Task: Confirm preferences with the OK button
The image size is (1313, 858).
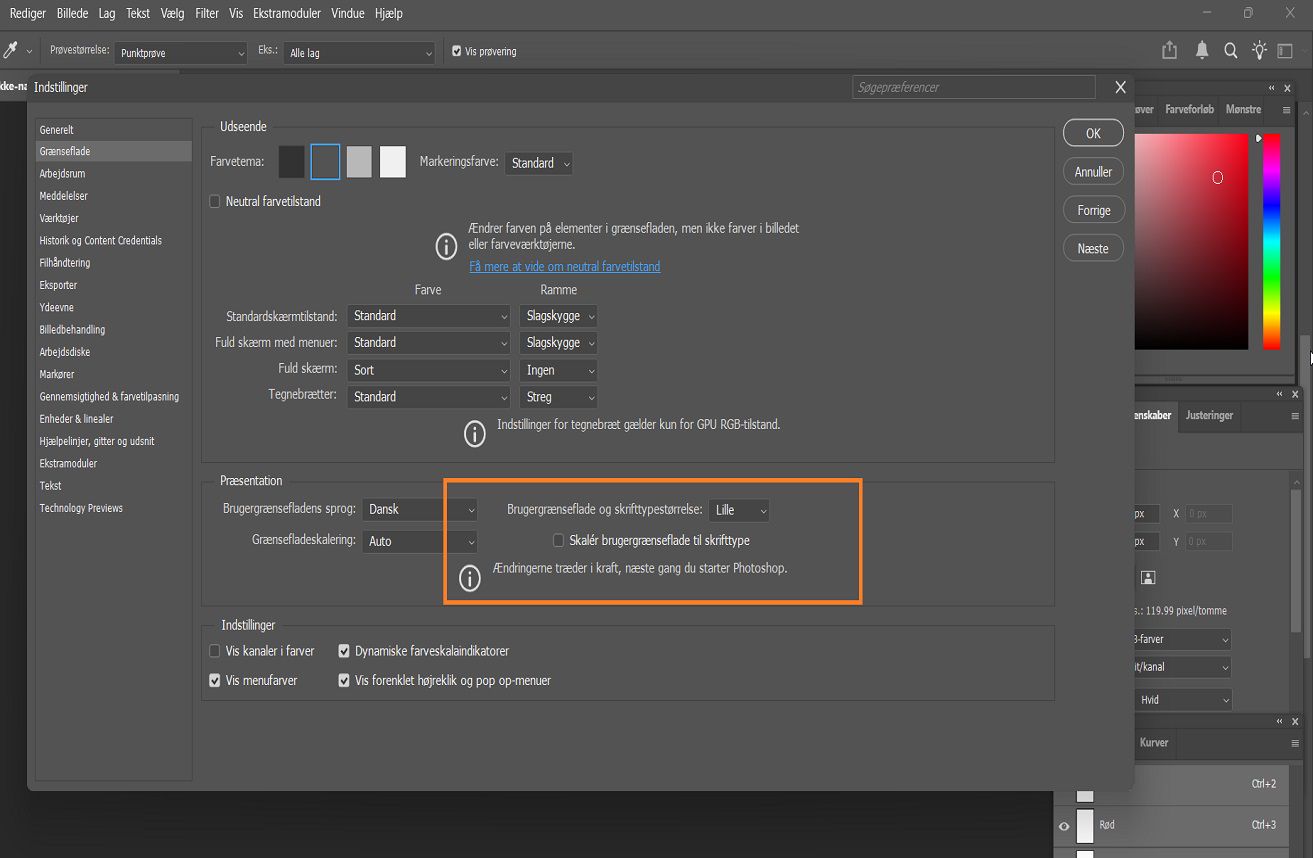Action: coord(1092,132)
